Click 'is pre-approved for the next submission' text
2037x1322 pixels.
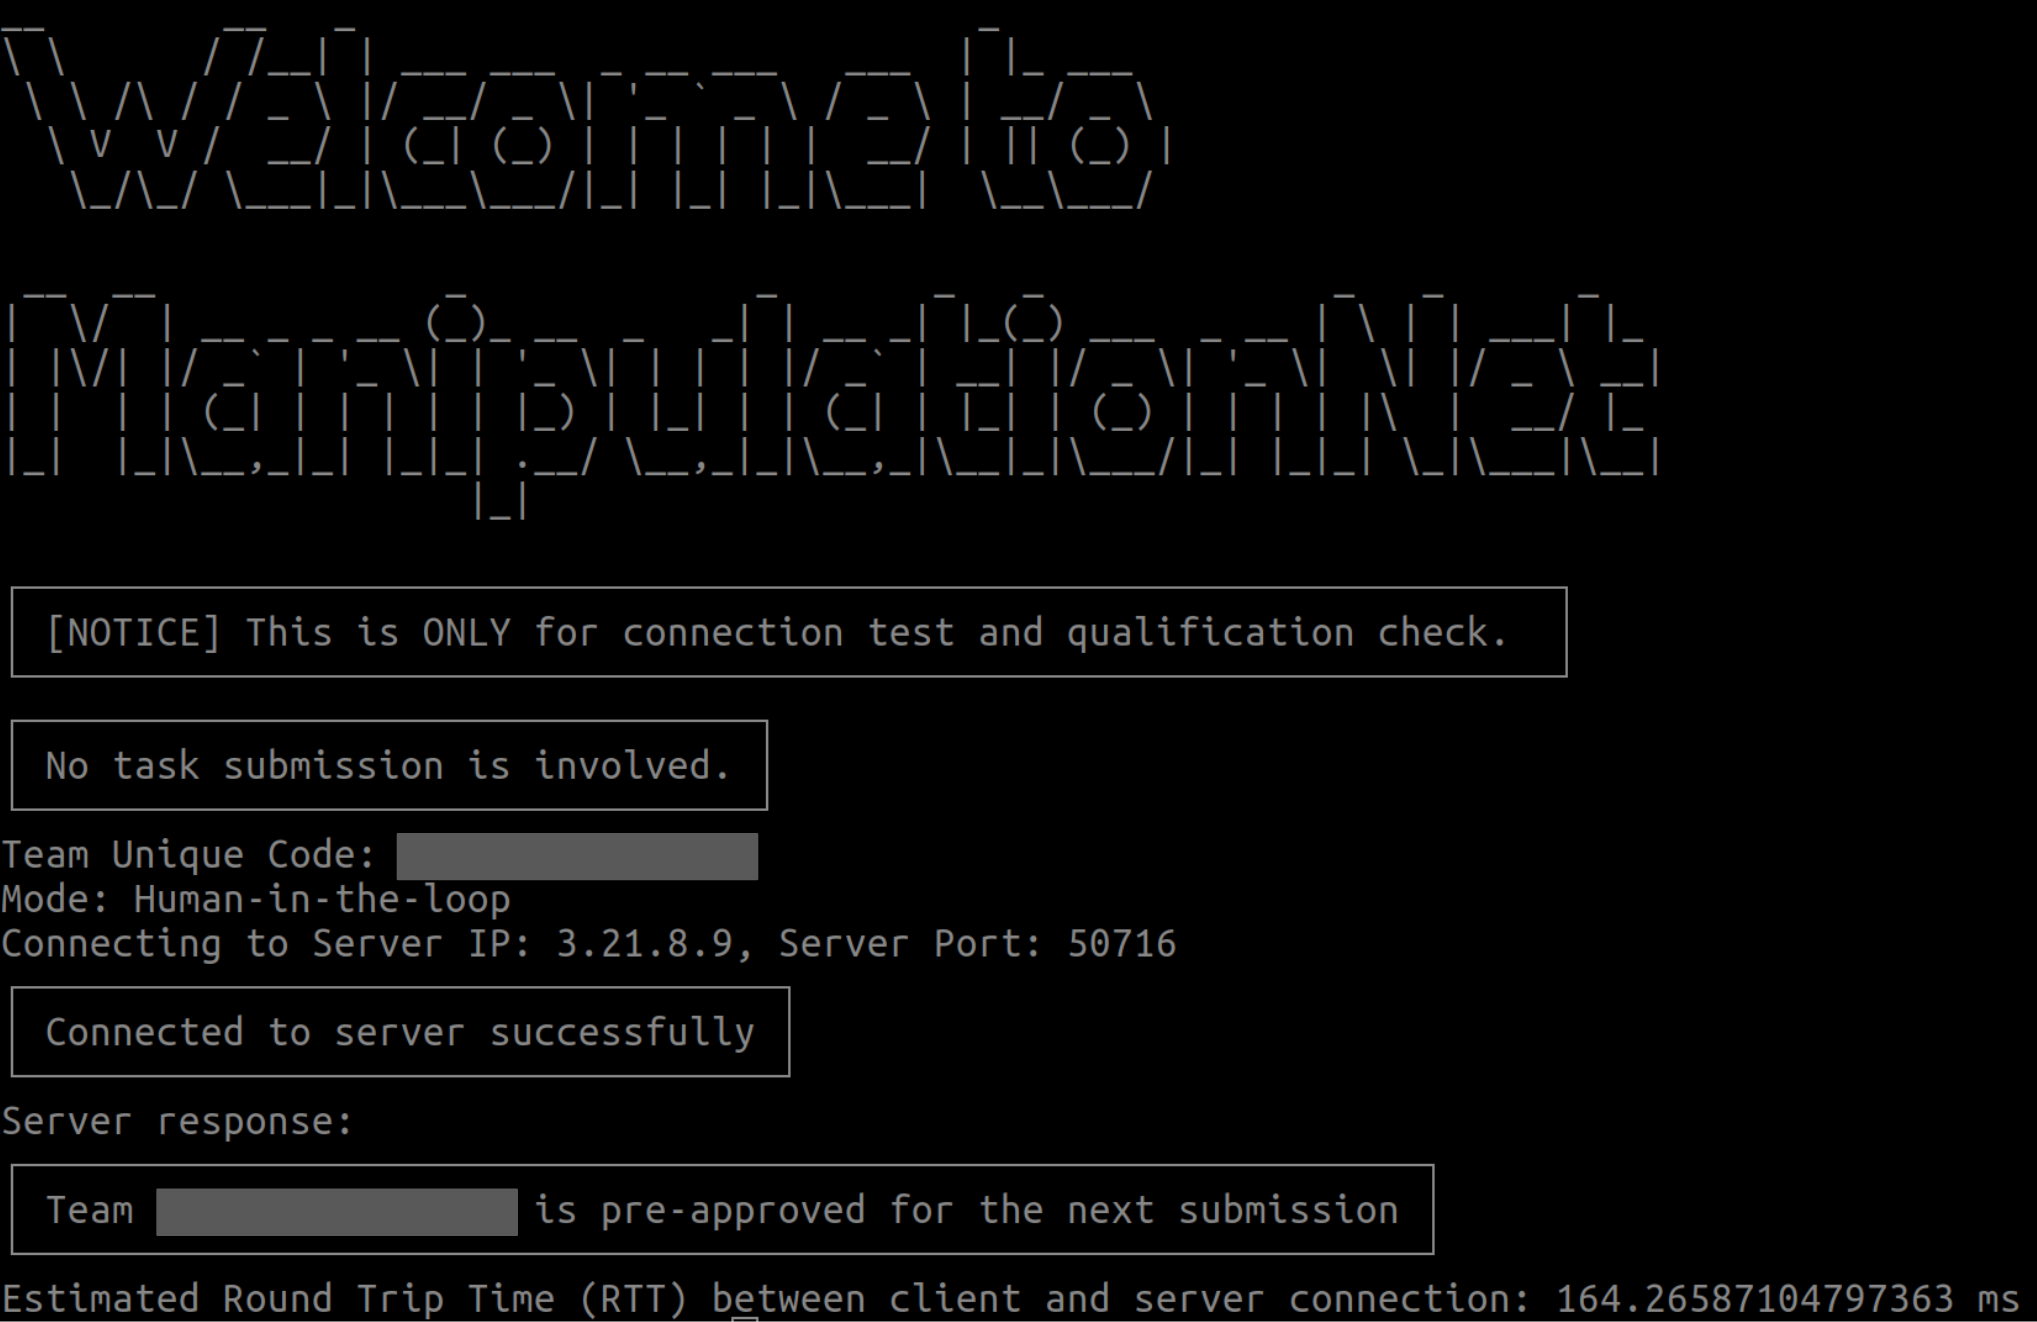966,1211
